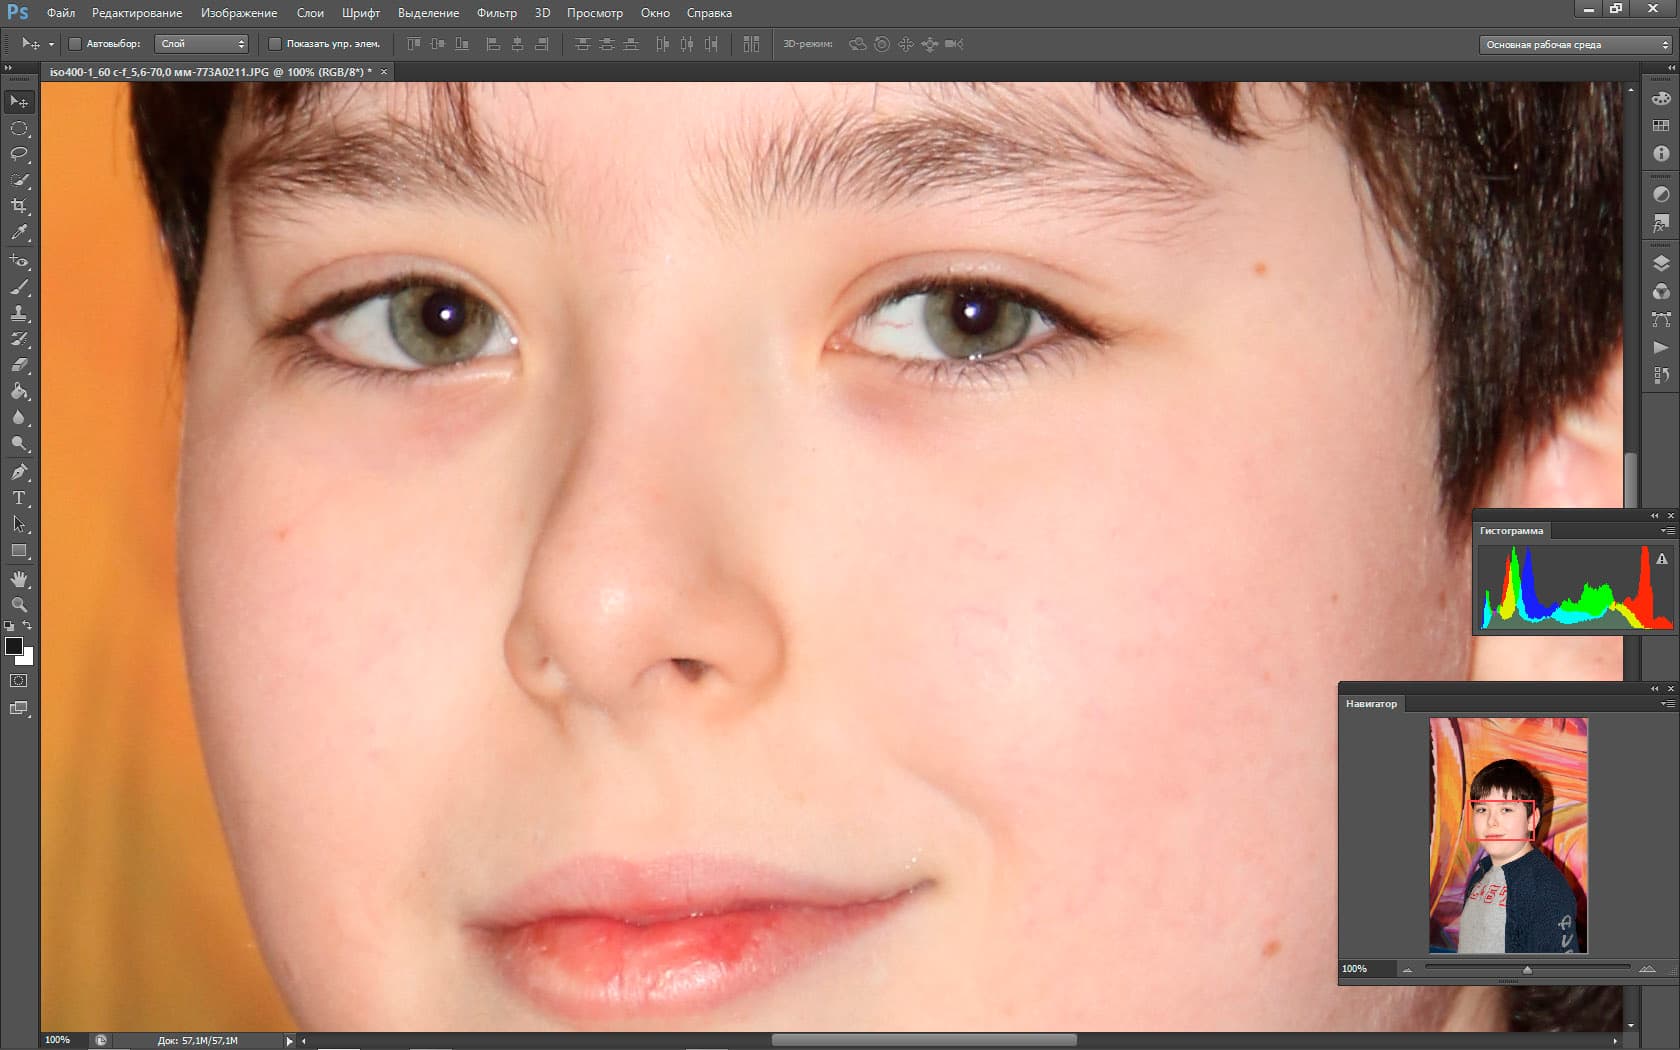Toggle Quick Mask mode button
Image resolution: width=1680 pixels, height=1050 pixels.
click(x=18, y=681)
